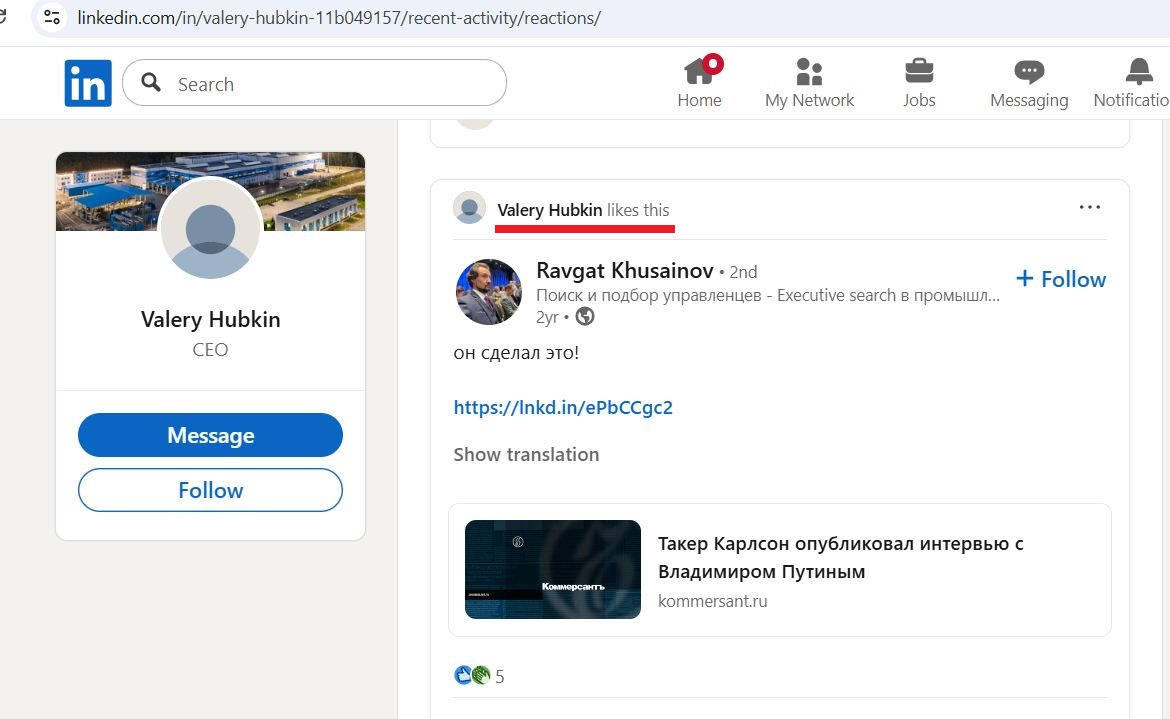Click into the LinkedIn Search field

coord(330,84)
